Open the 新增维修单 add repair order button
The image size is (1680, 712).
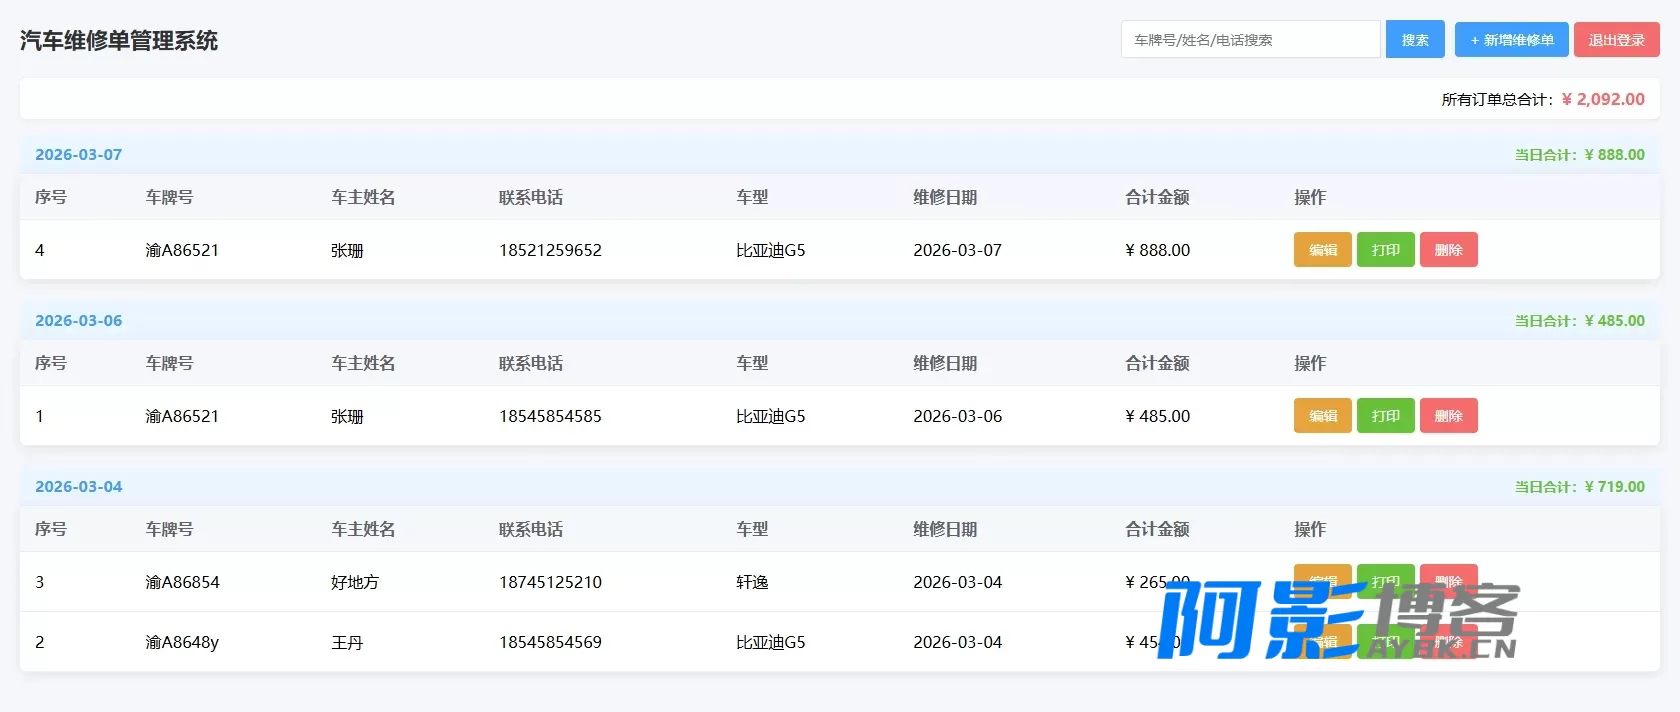tap(1511, 40)
